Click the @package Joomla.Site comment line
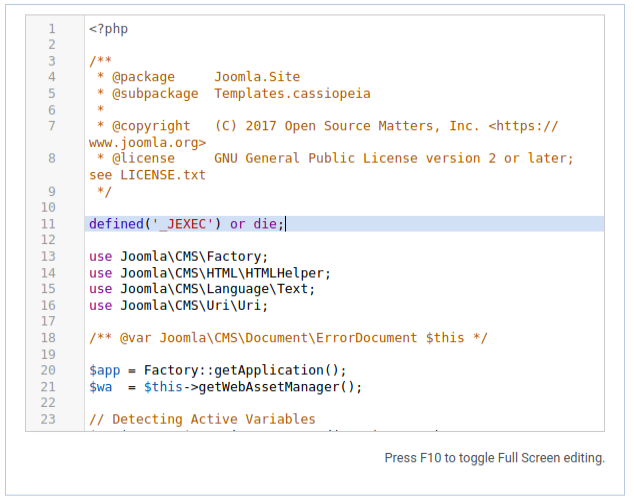 198,77
